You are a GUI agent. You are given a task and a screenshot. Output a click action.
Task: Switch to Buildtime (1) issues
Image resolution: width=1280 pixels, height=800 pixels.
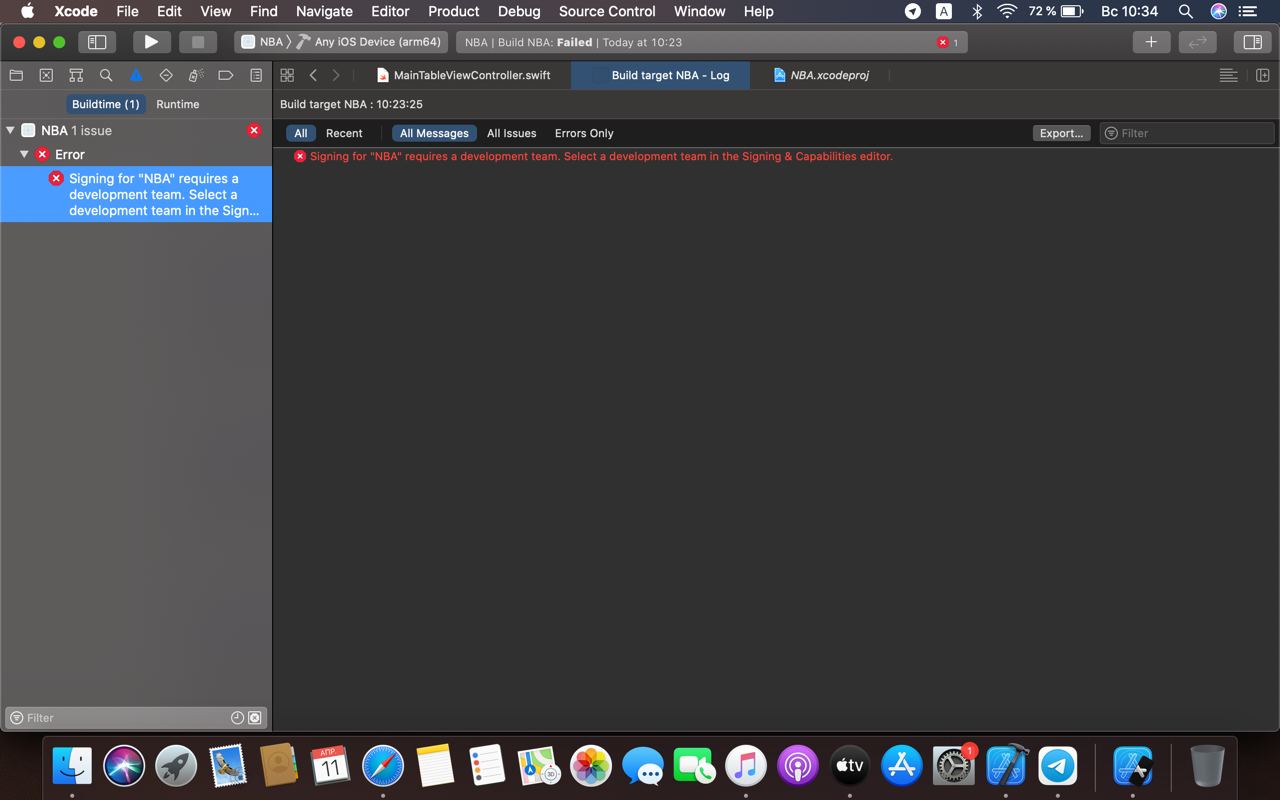pyautogui.click(x=105, y=104)
